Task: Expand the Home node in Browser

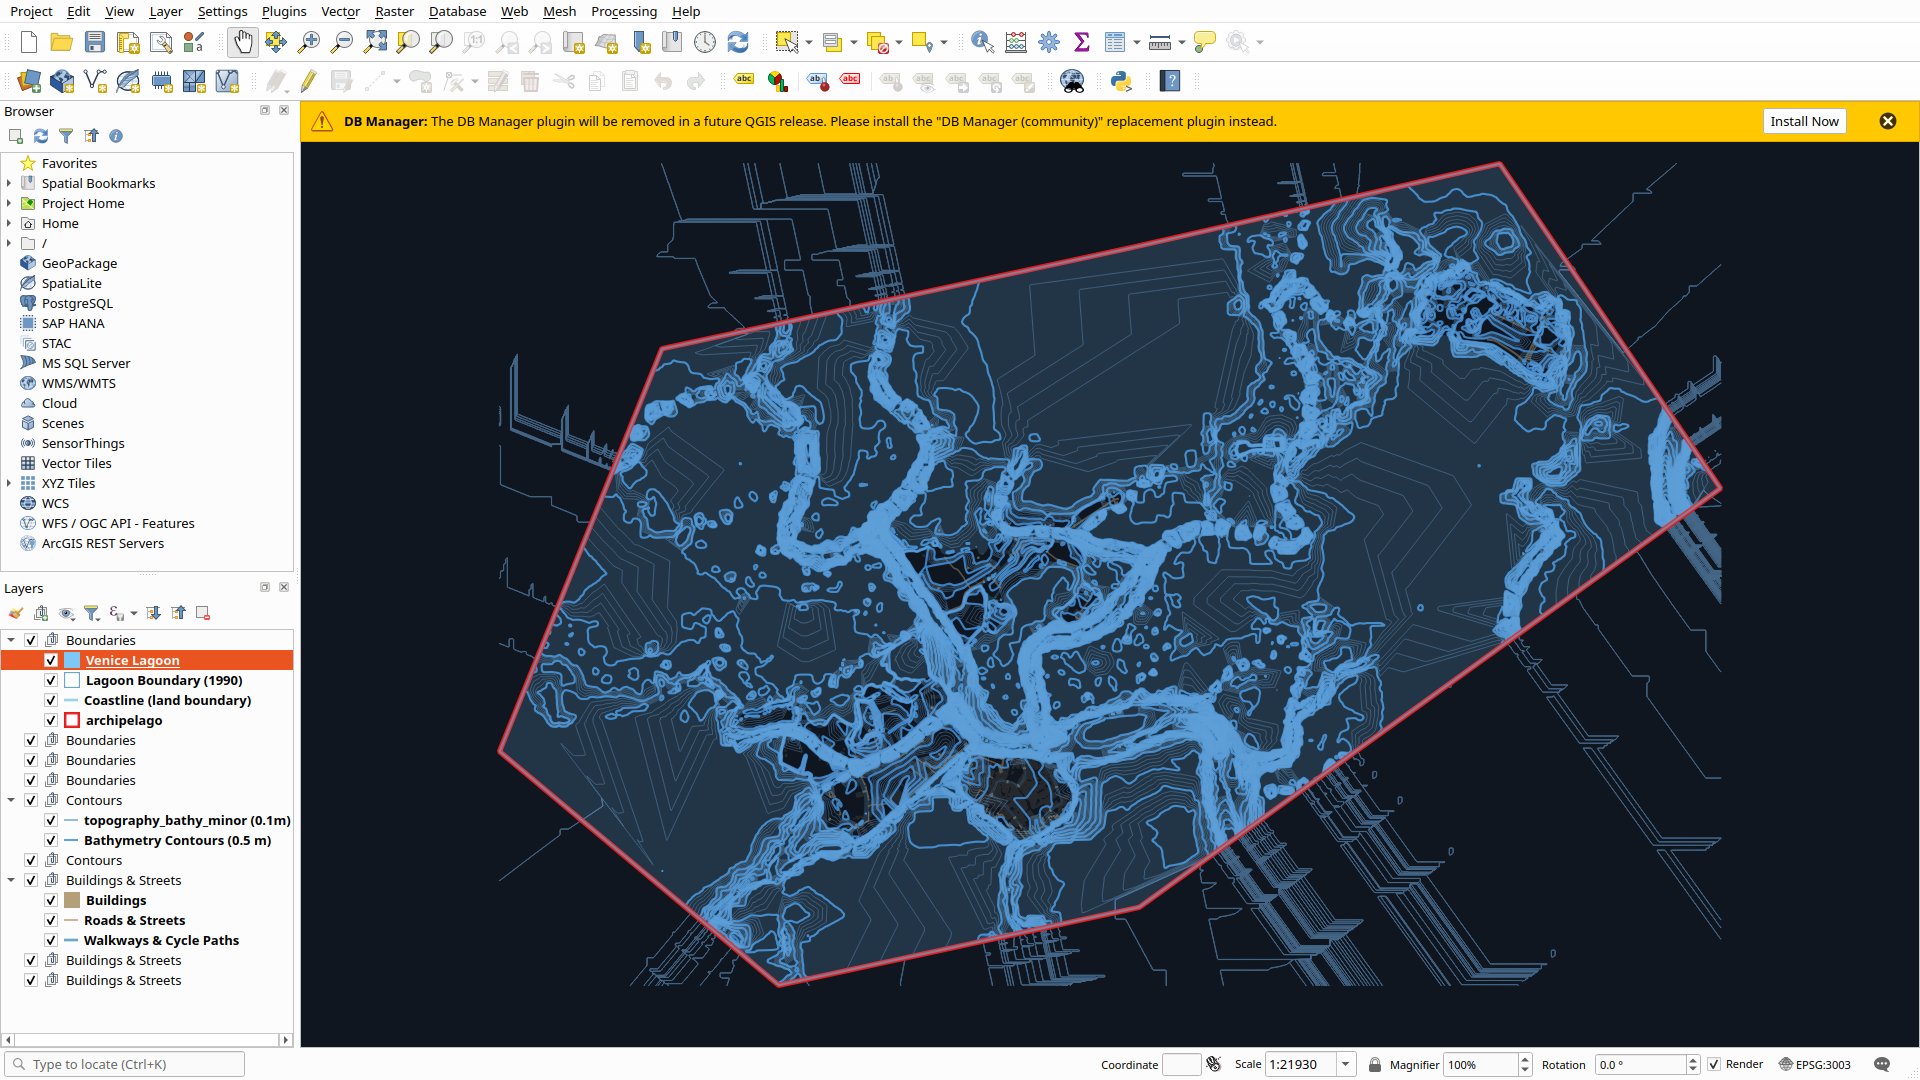Action: [x=9, y=223]
